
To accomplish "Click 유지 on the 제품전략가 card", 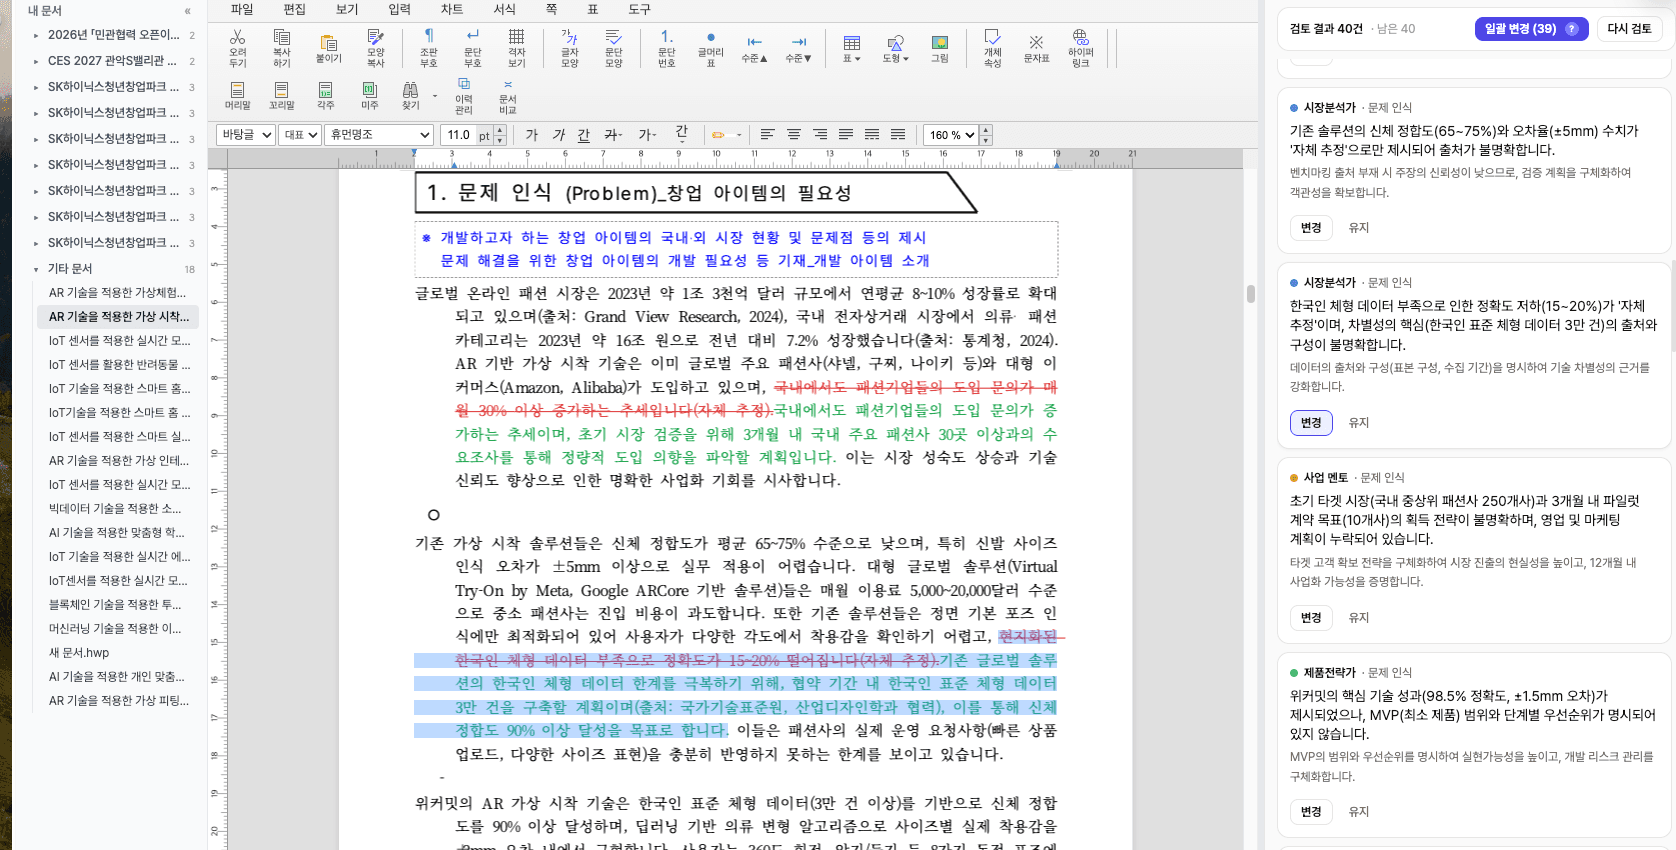I will 1359,812.
